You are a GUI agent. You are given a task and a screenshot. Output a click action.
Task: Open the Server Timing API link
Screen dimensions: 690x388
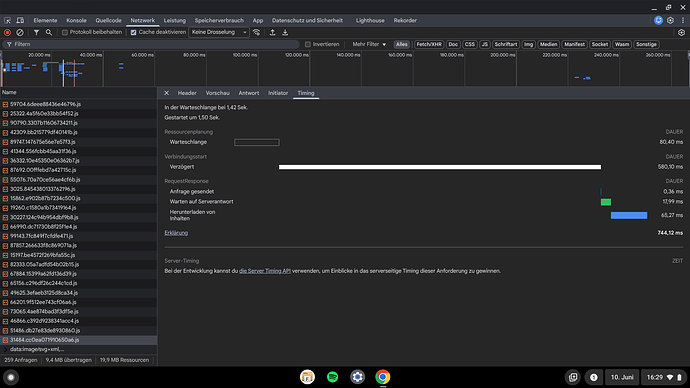pyautogui.click(x=265, y=271)
